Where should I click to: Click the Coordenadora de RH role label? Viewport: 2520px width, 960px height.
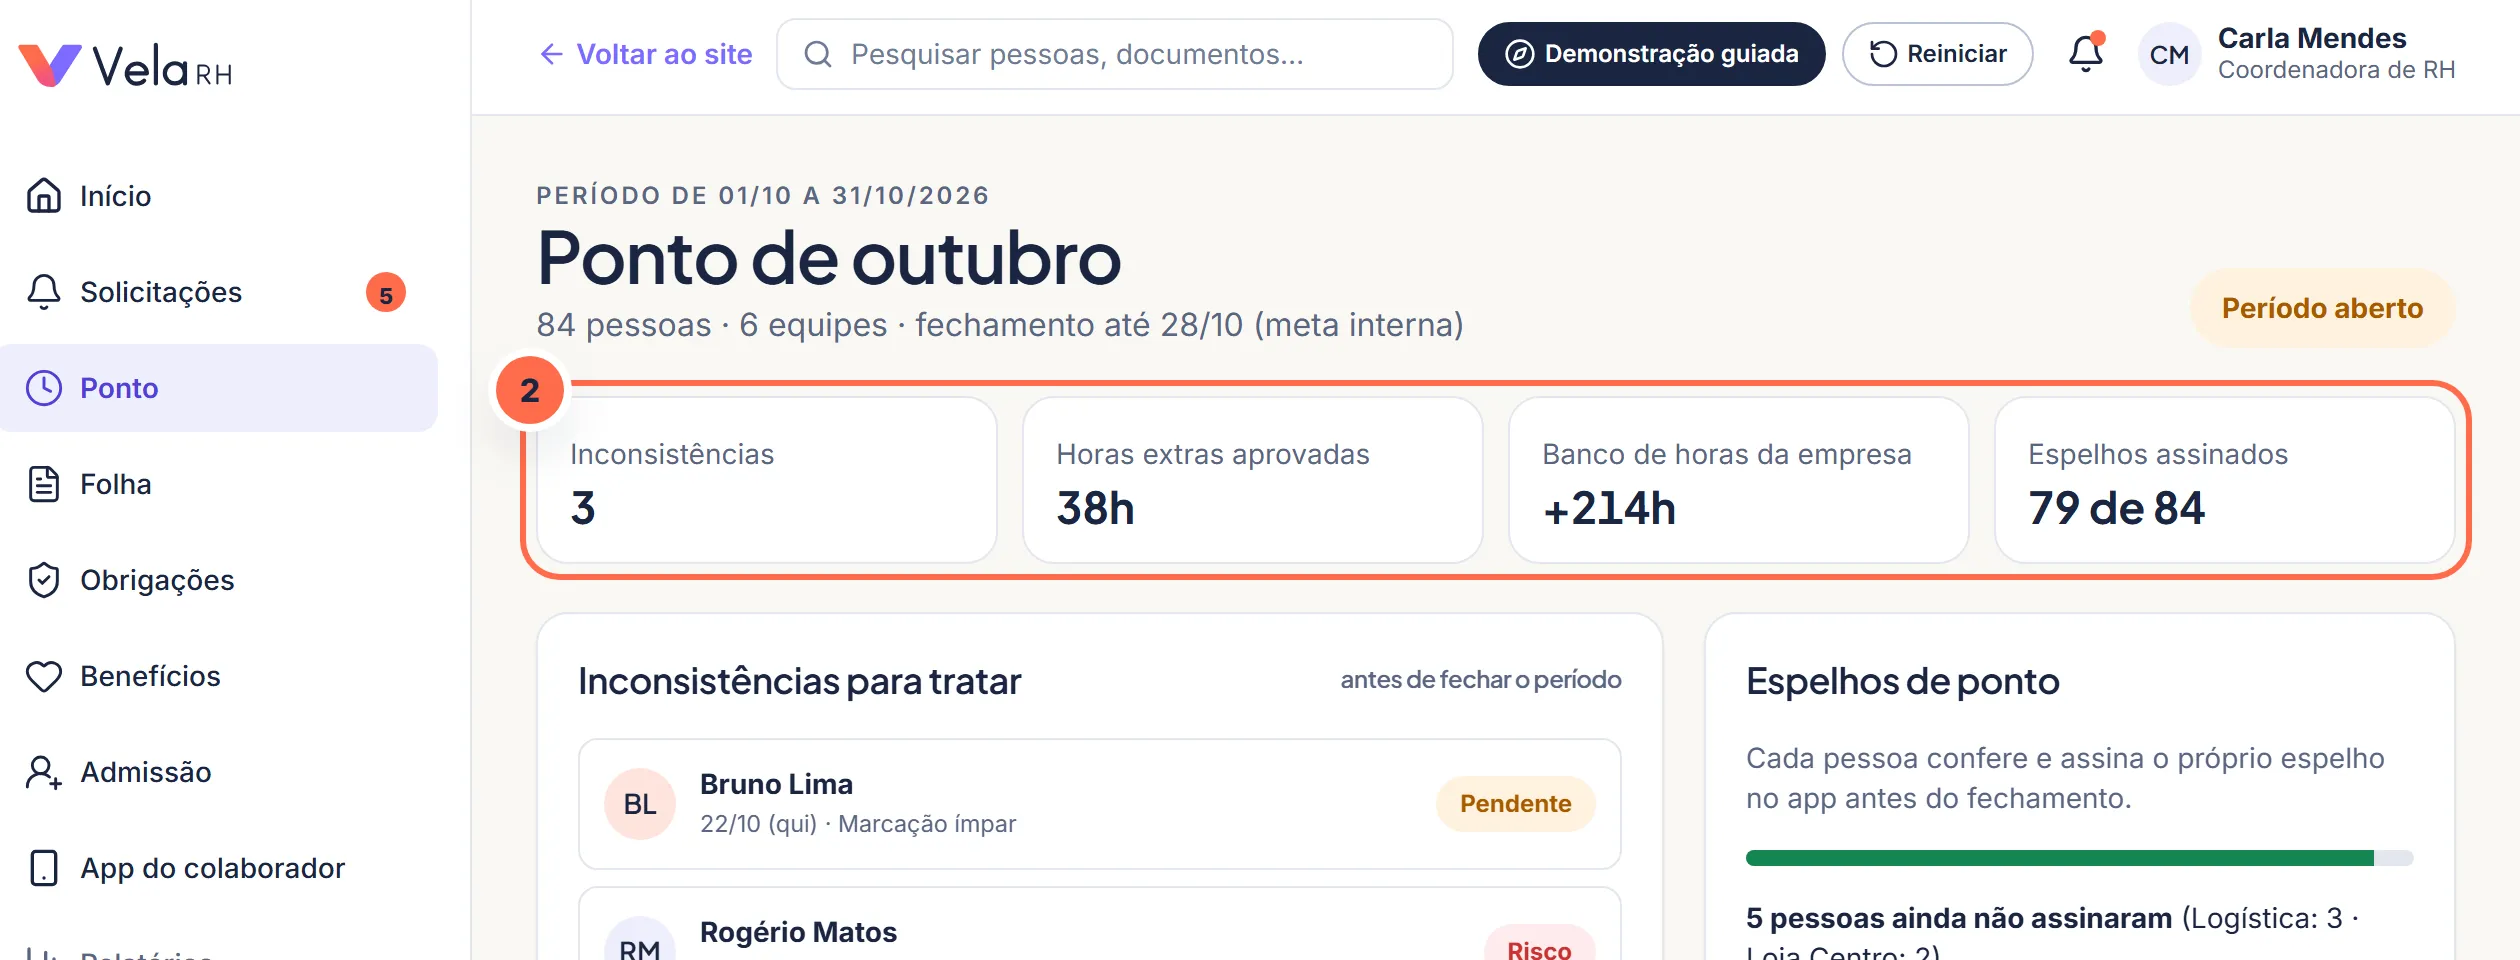[2336, 70]
